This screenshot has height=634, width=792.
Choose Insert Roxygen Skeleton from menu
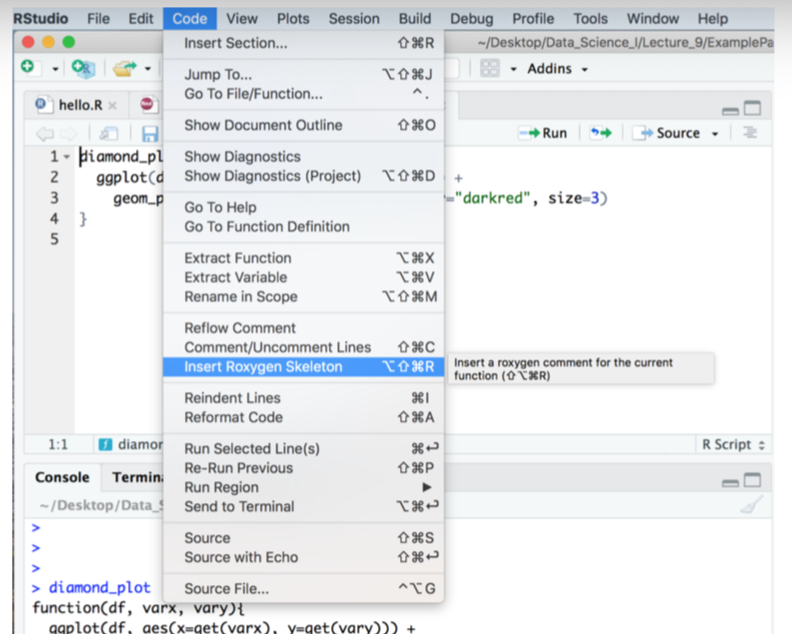tap(263, 367)
